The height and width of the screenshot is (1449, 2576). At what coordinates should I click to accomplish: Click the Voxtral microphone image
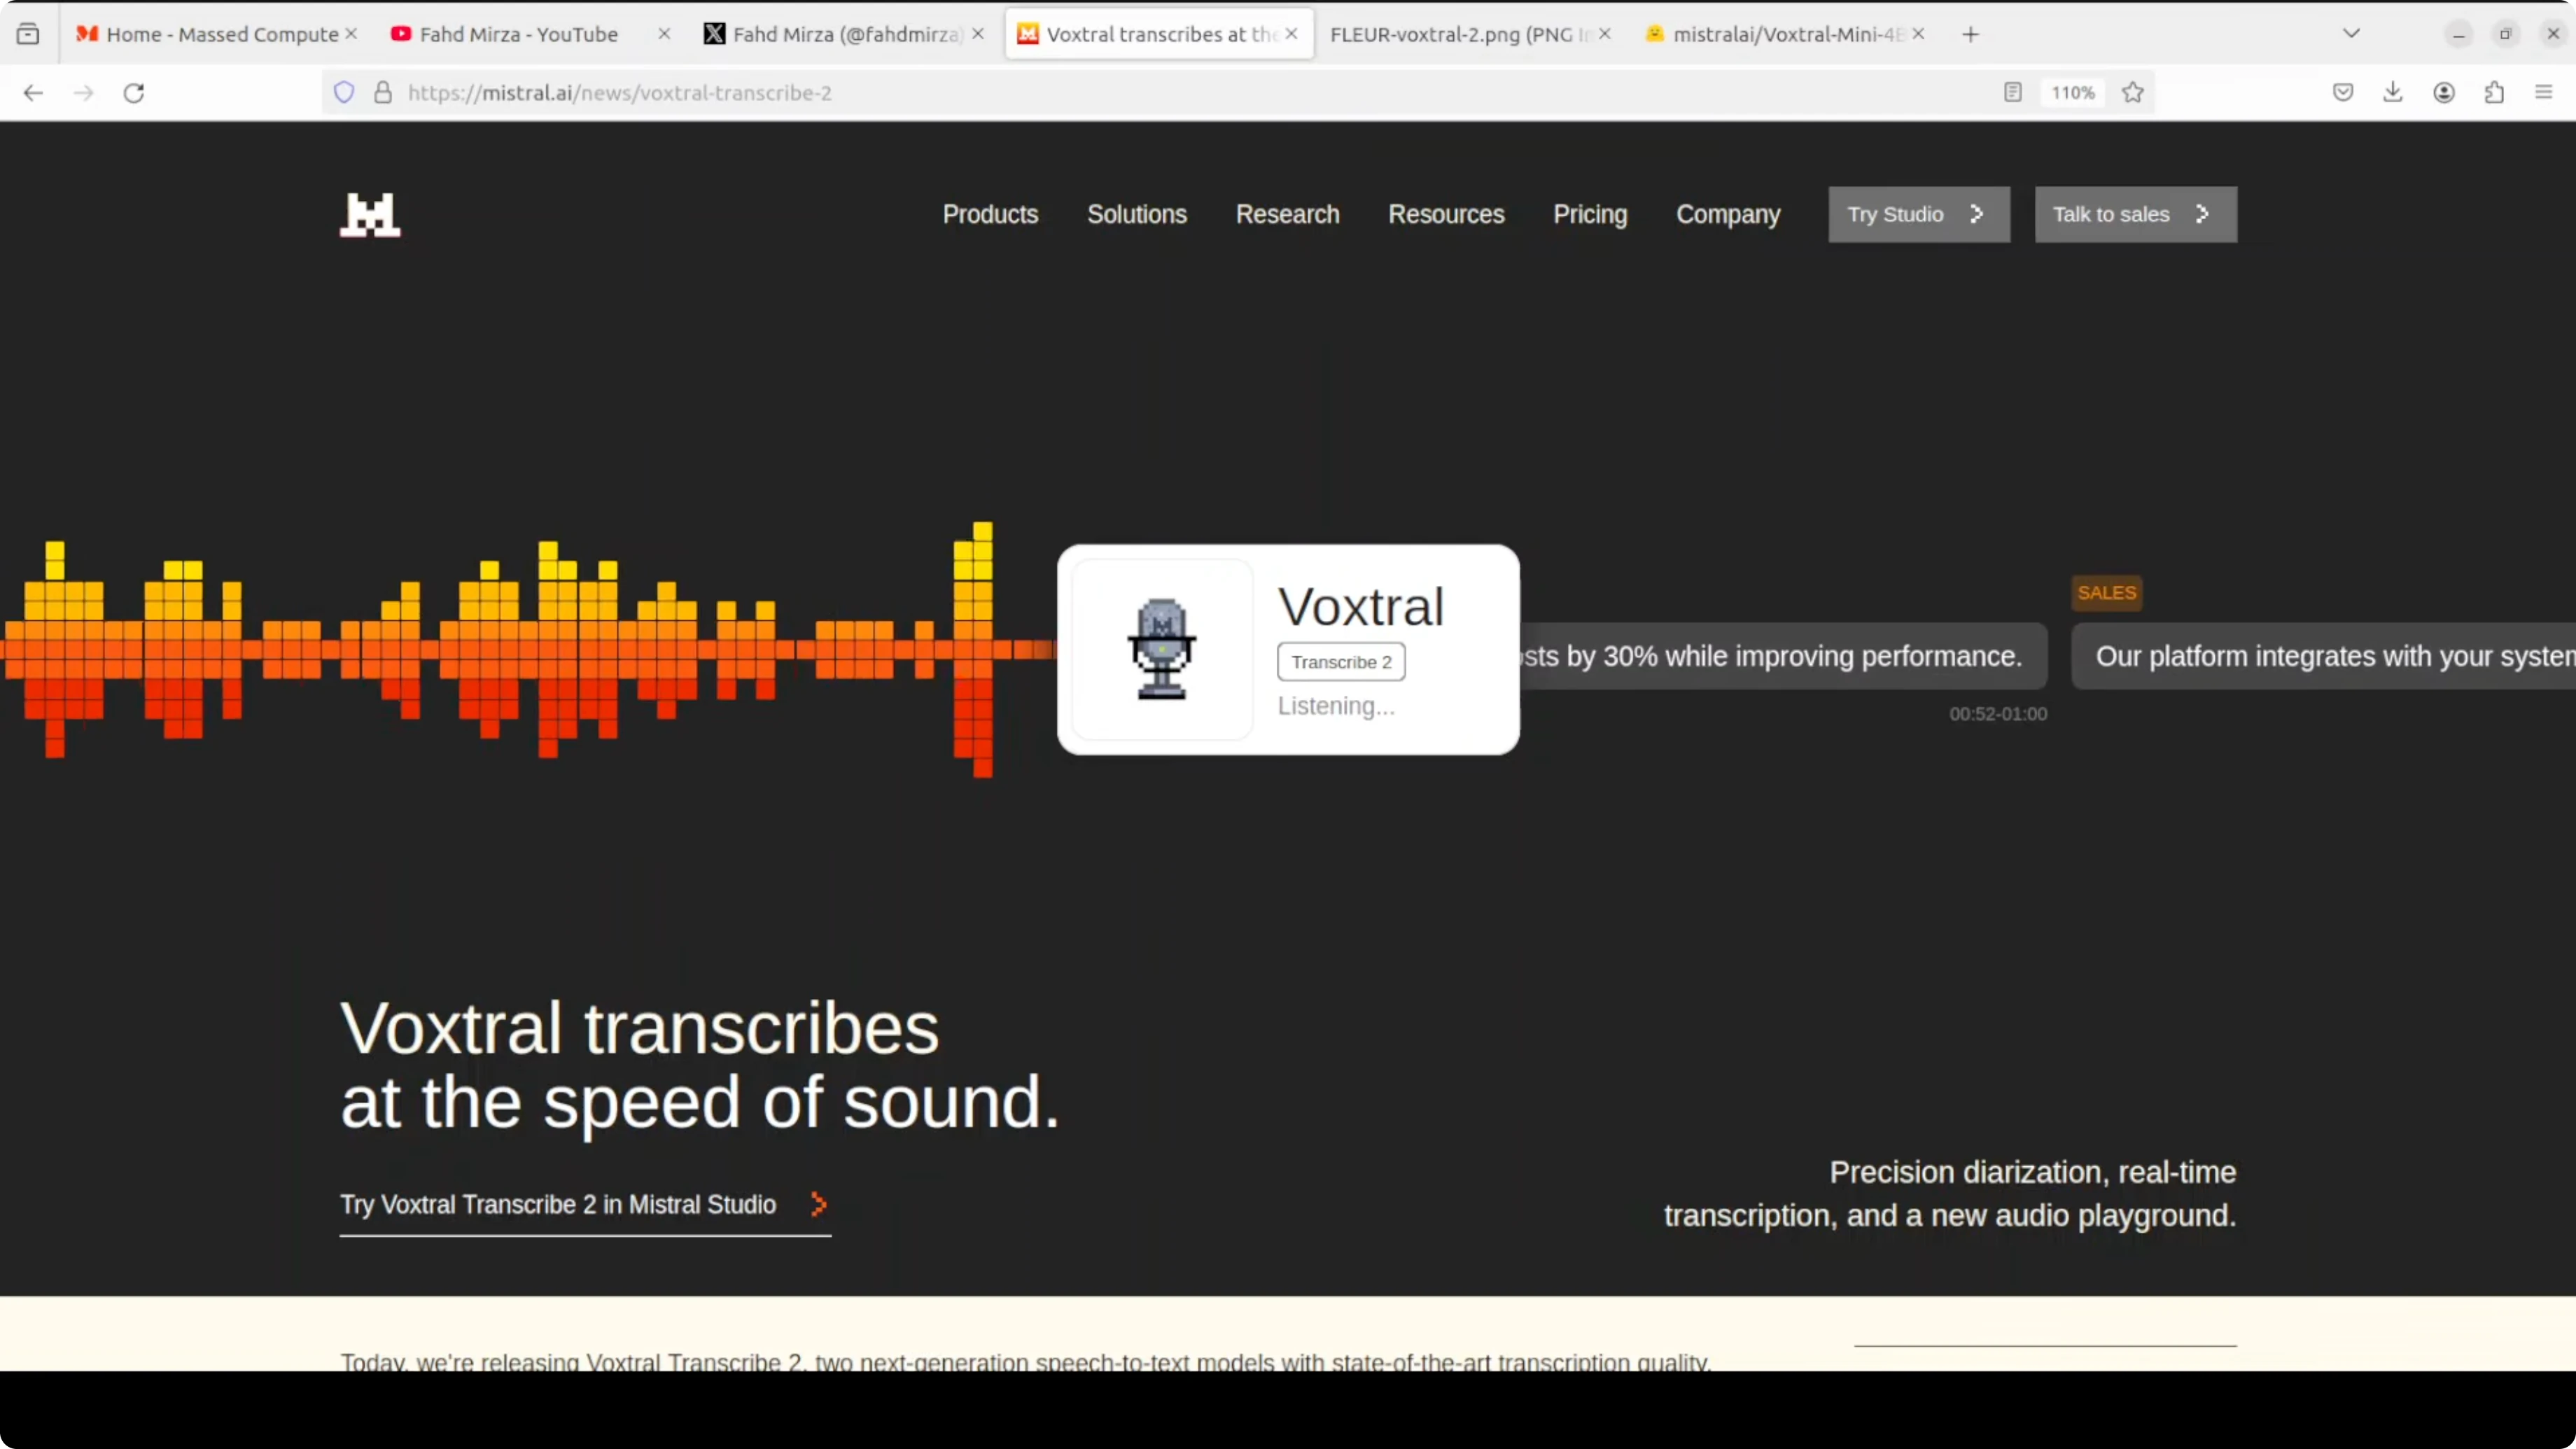1161,649
